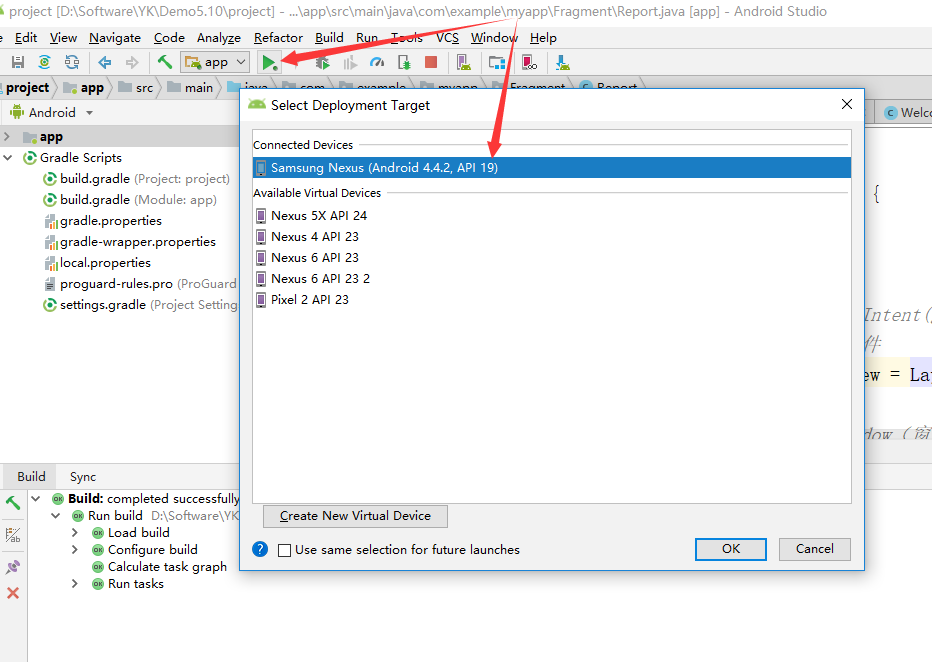Select build.gradle (Project: project) file
Viewport: 932px width, 662px height.
click(x=137, y=179)
